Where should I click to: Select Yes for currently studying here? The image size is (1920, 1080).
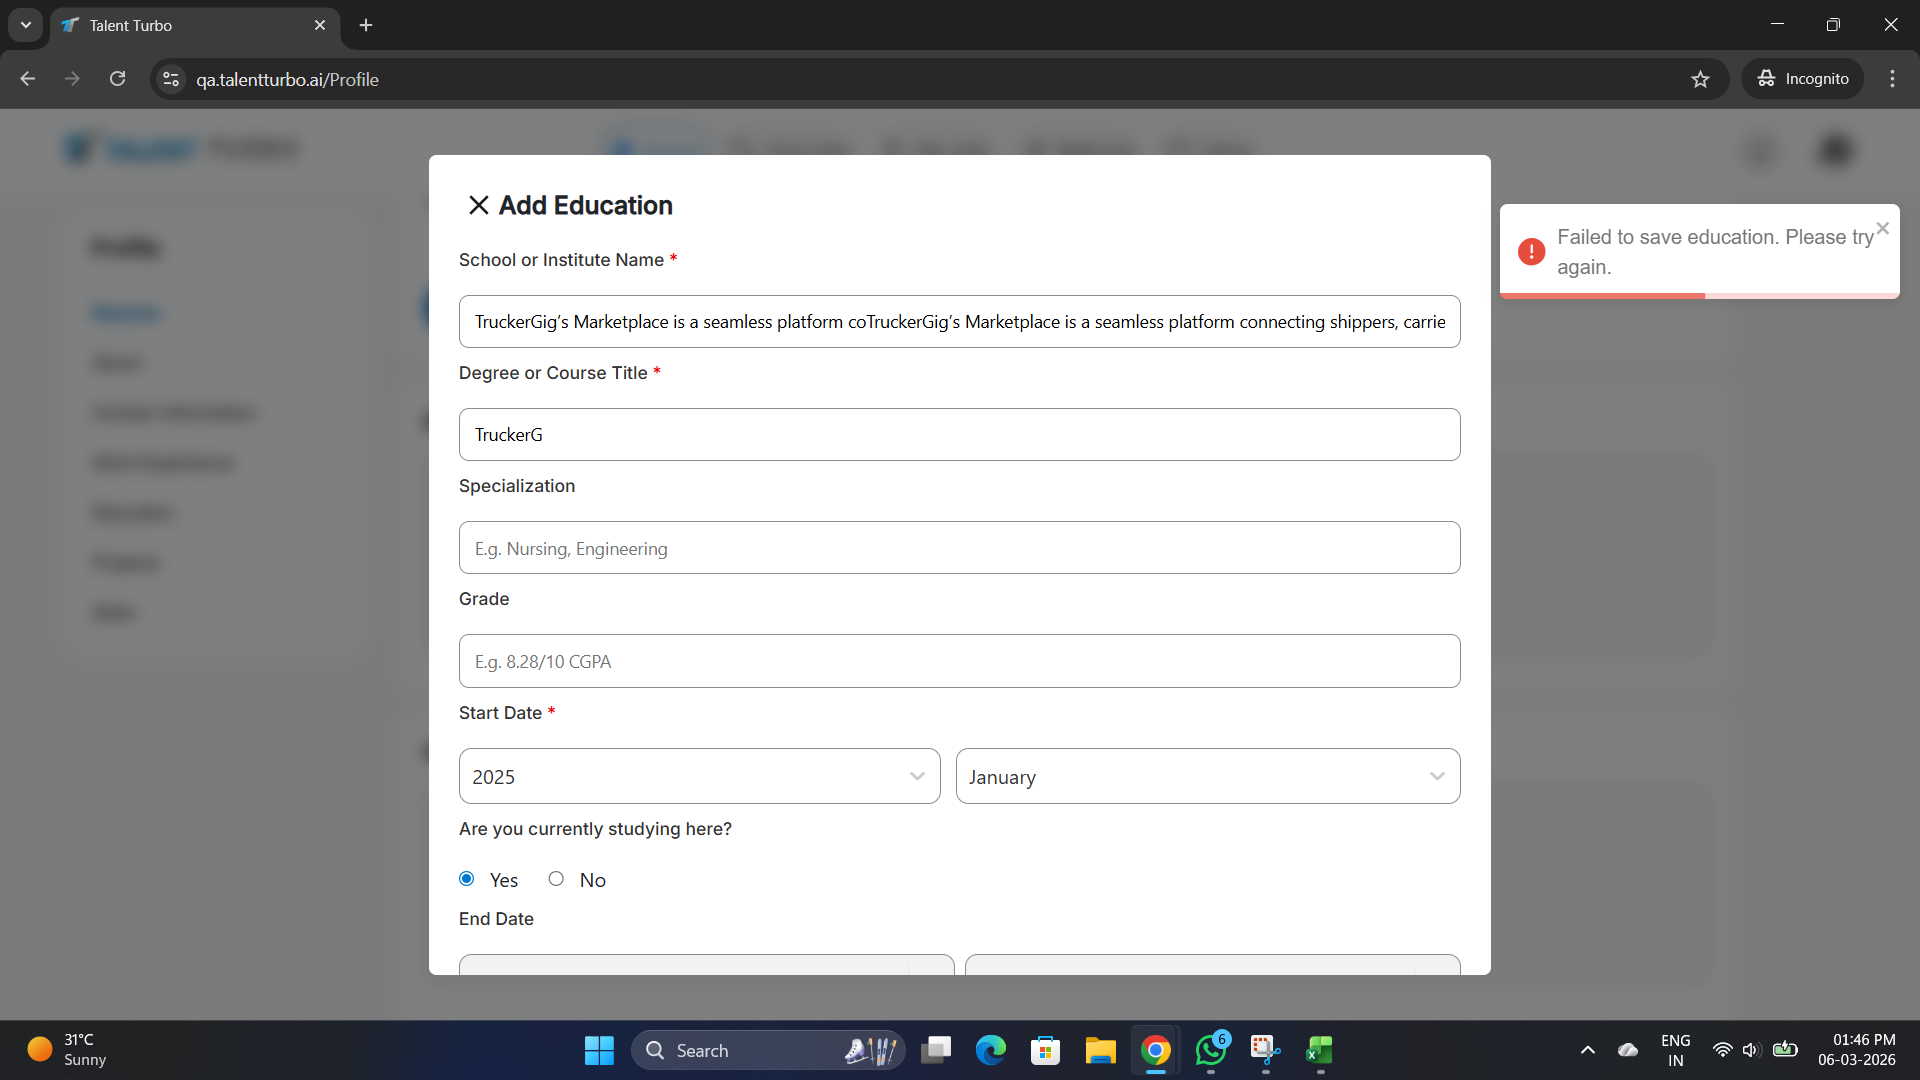pos(467,879)
